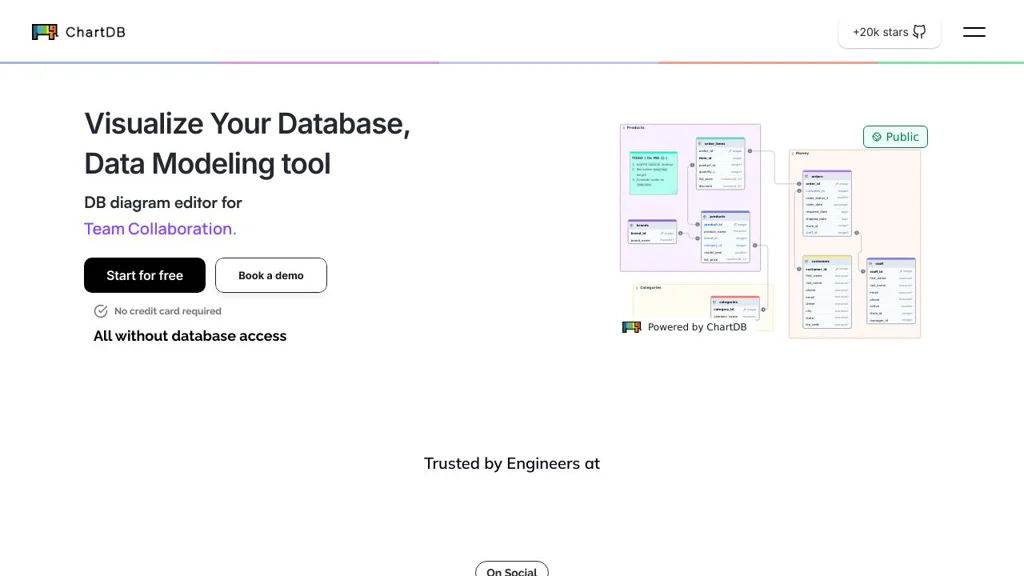Click the GitHub icon beside the stars count
1024x576 pixels.
920,32
